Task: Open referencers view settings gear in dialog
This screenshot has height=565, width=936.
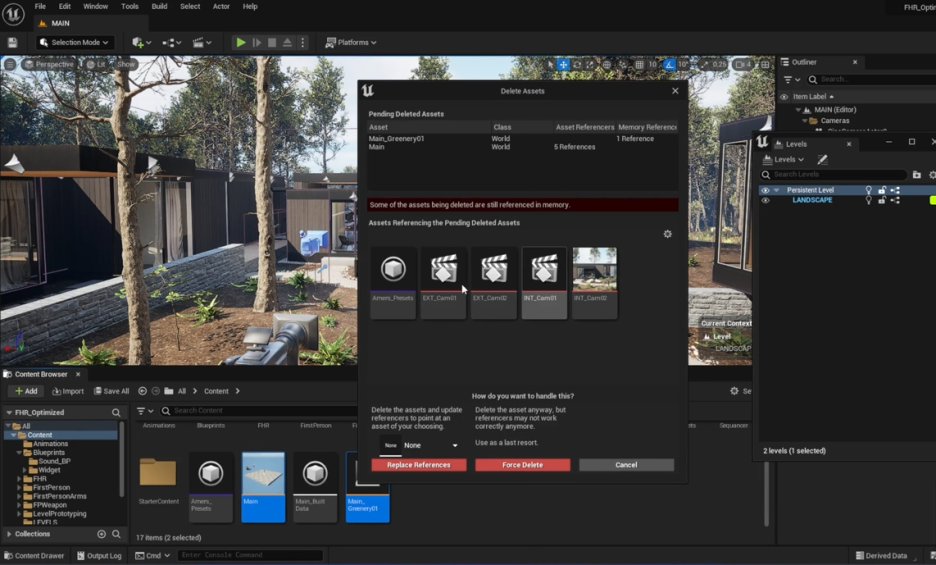Action: tap(667, 234)
